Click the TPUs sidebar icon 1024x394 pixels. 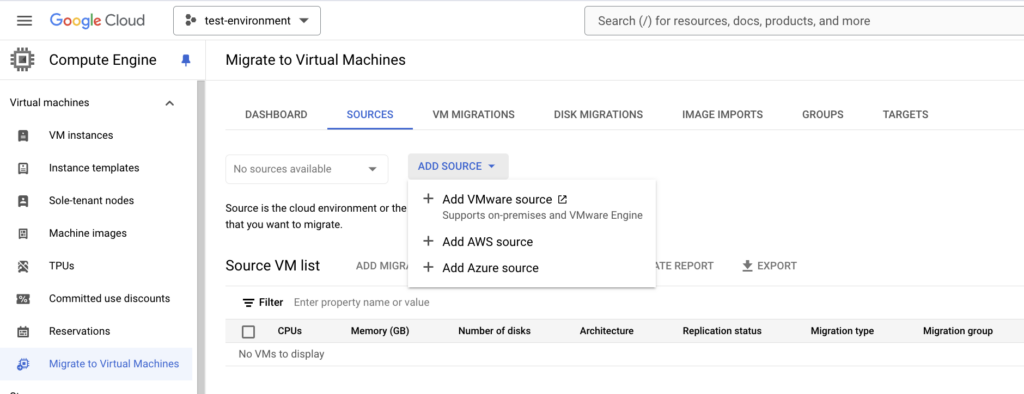(23, 266)
